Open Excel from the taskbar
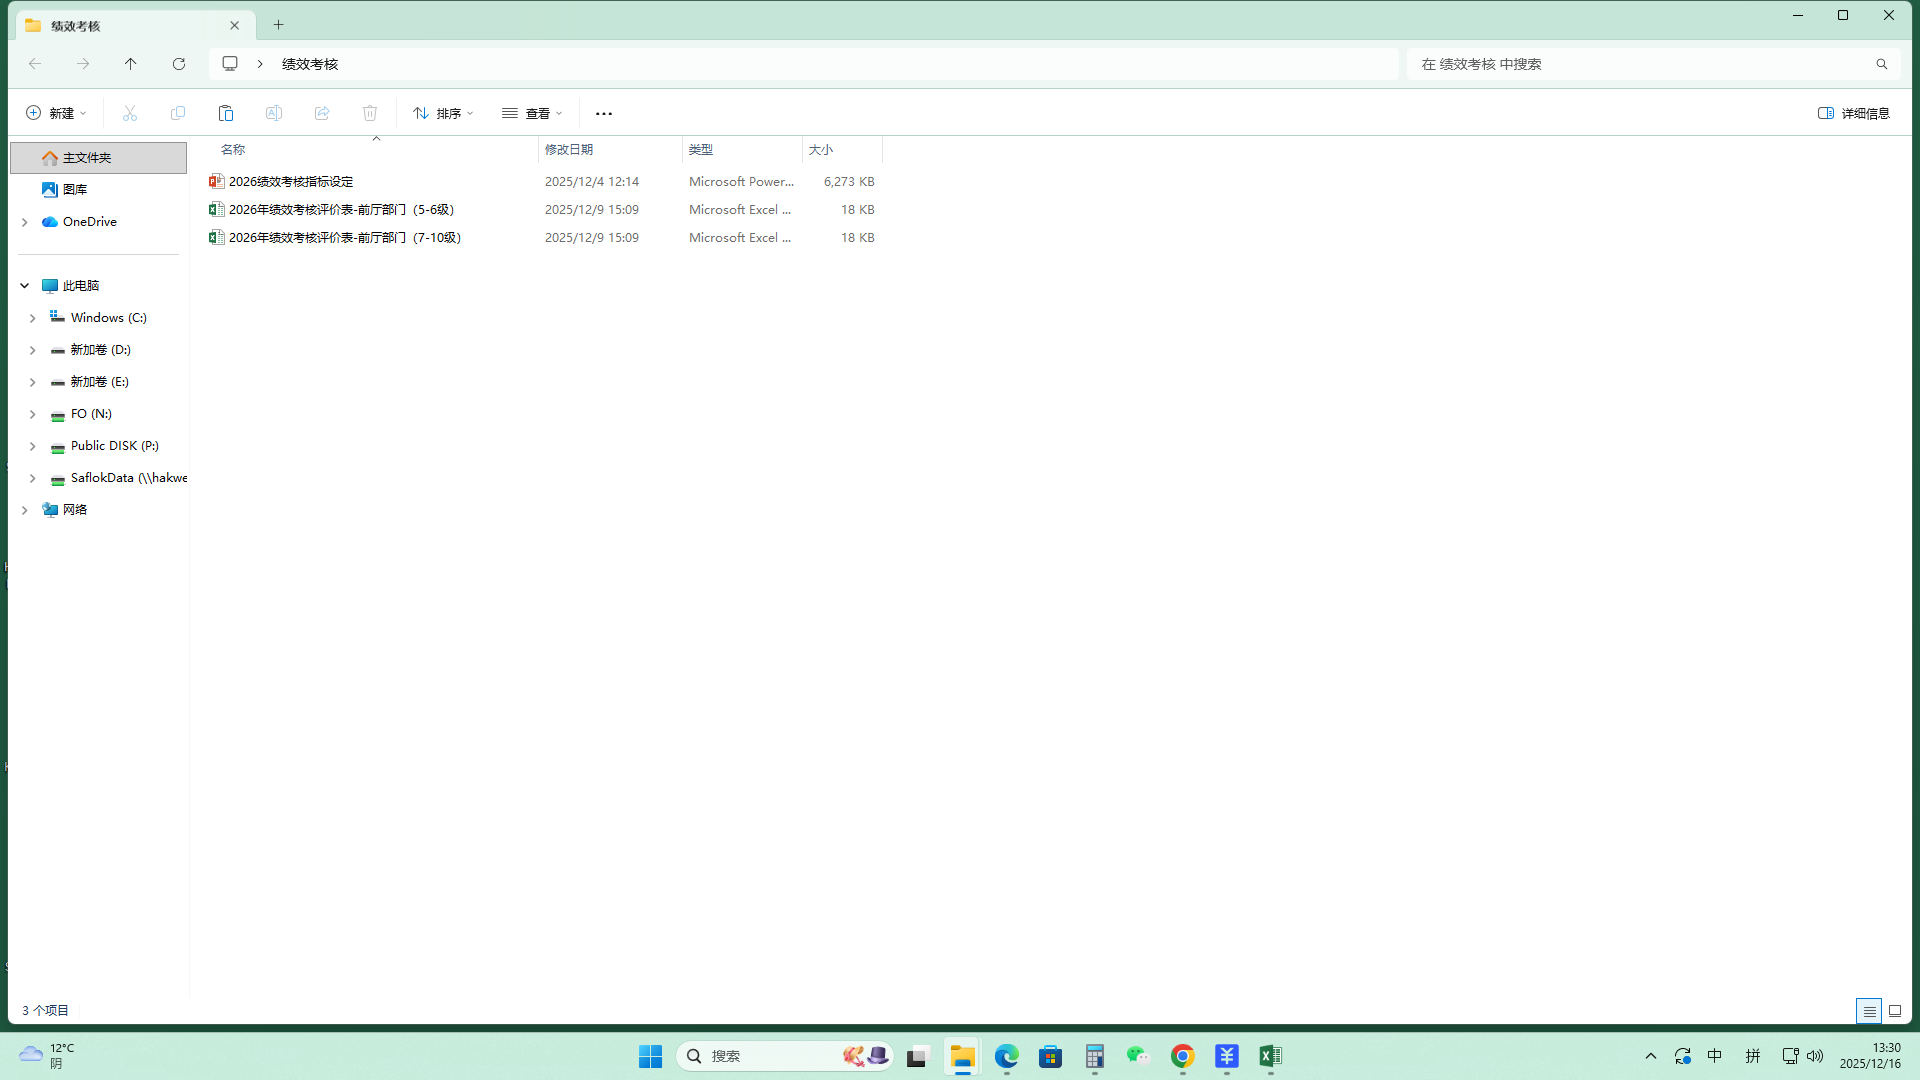 click(x=1270, y=1056)
